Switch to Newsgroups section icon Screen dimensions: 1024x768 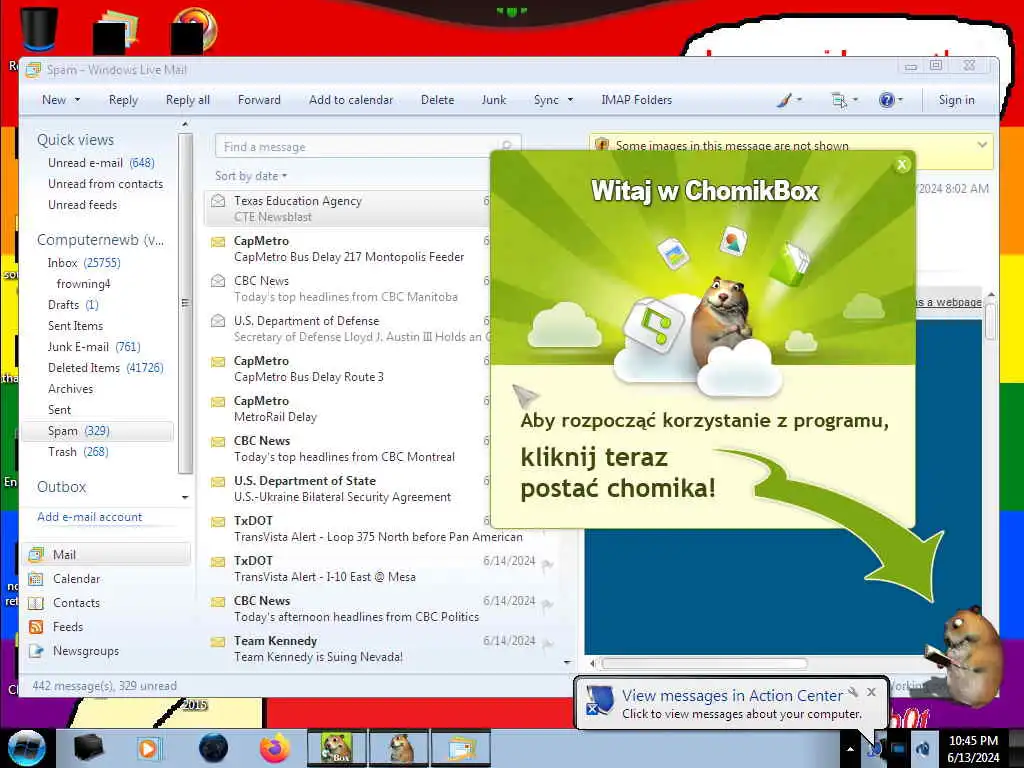pos(36,651)
